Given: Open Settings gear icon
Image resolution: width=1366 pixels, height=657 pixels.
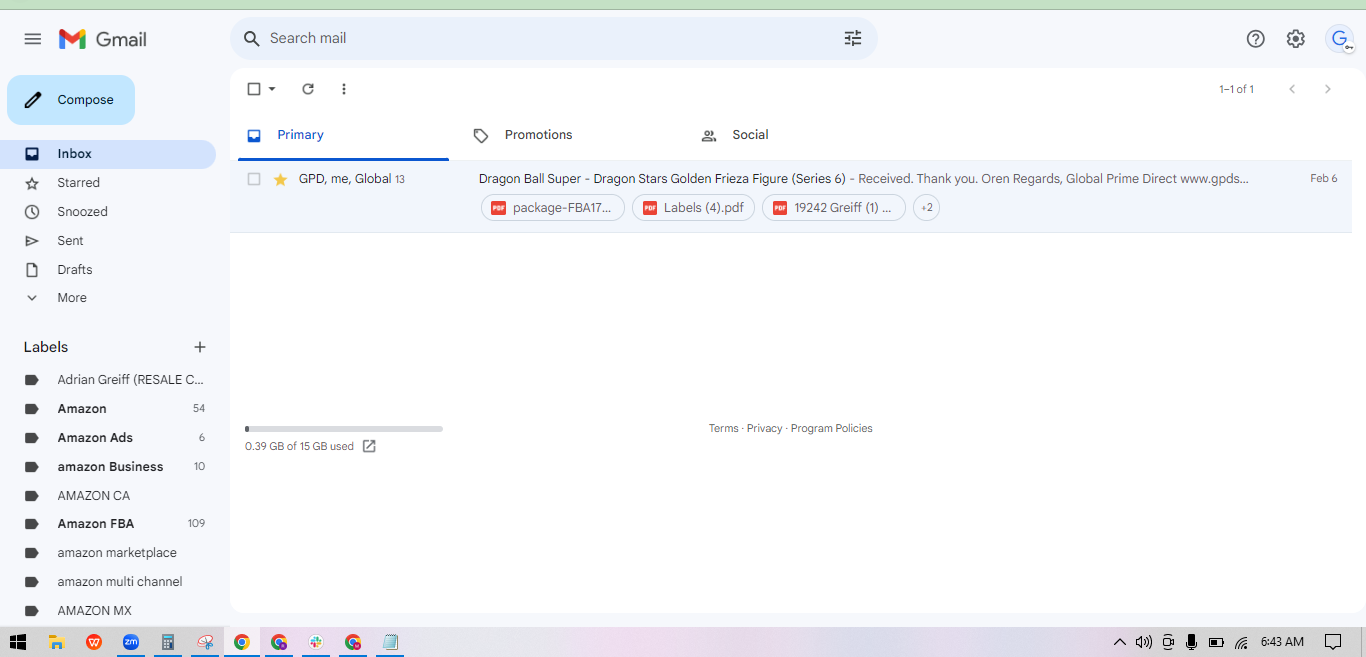Looking at the screenshot, I should tap(1296, 39).
